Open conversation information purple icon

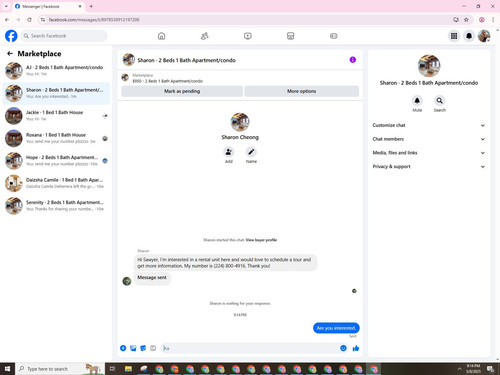pyautogui.click(x=353, y=60)
